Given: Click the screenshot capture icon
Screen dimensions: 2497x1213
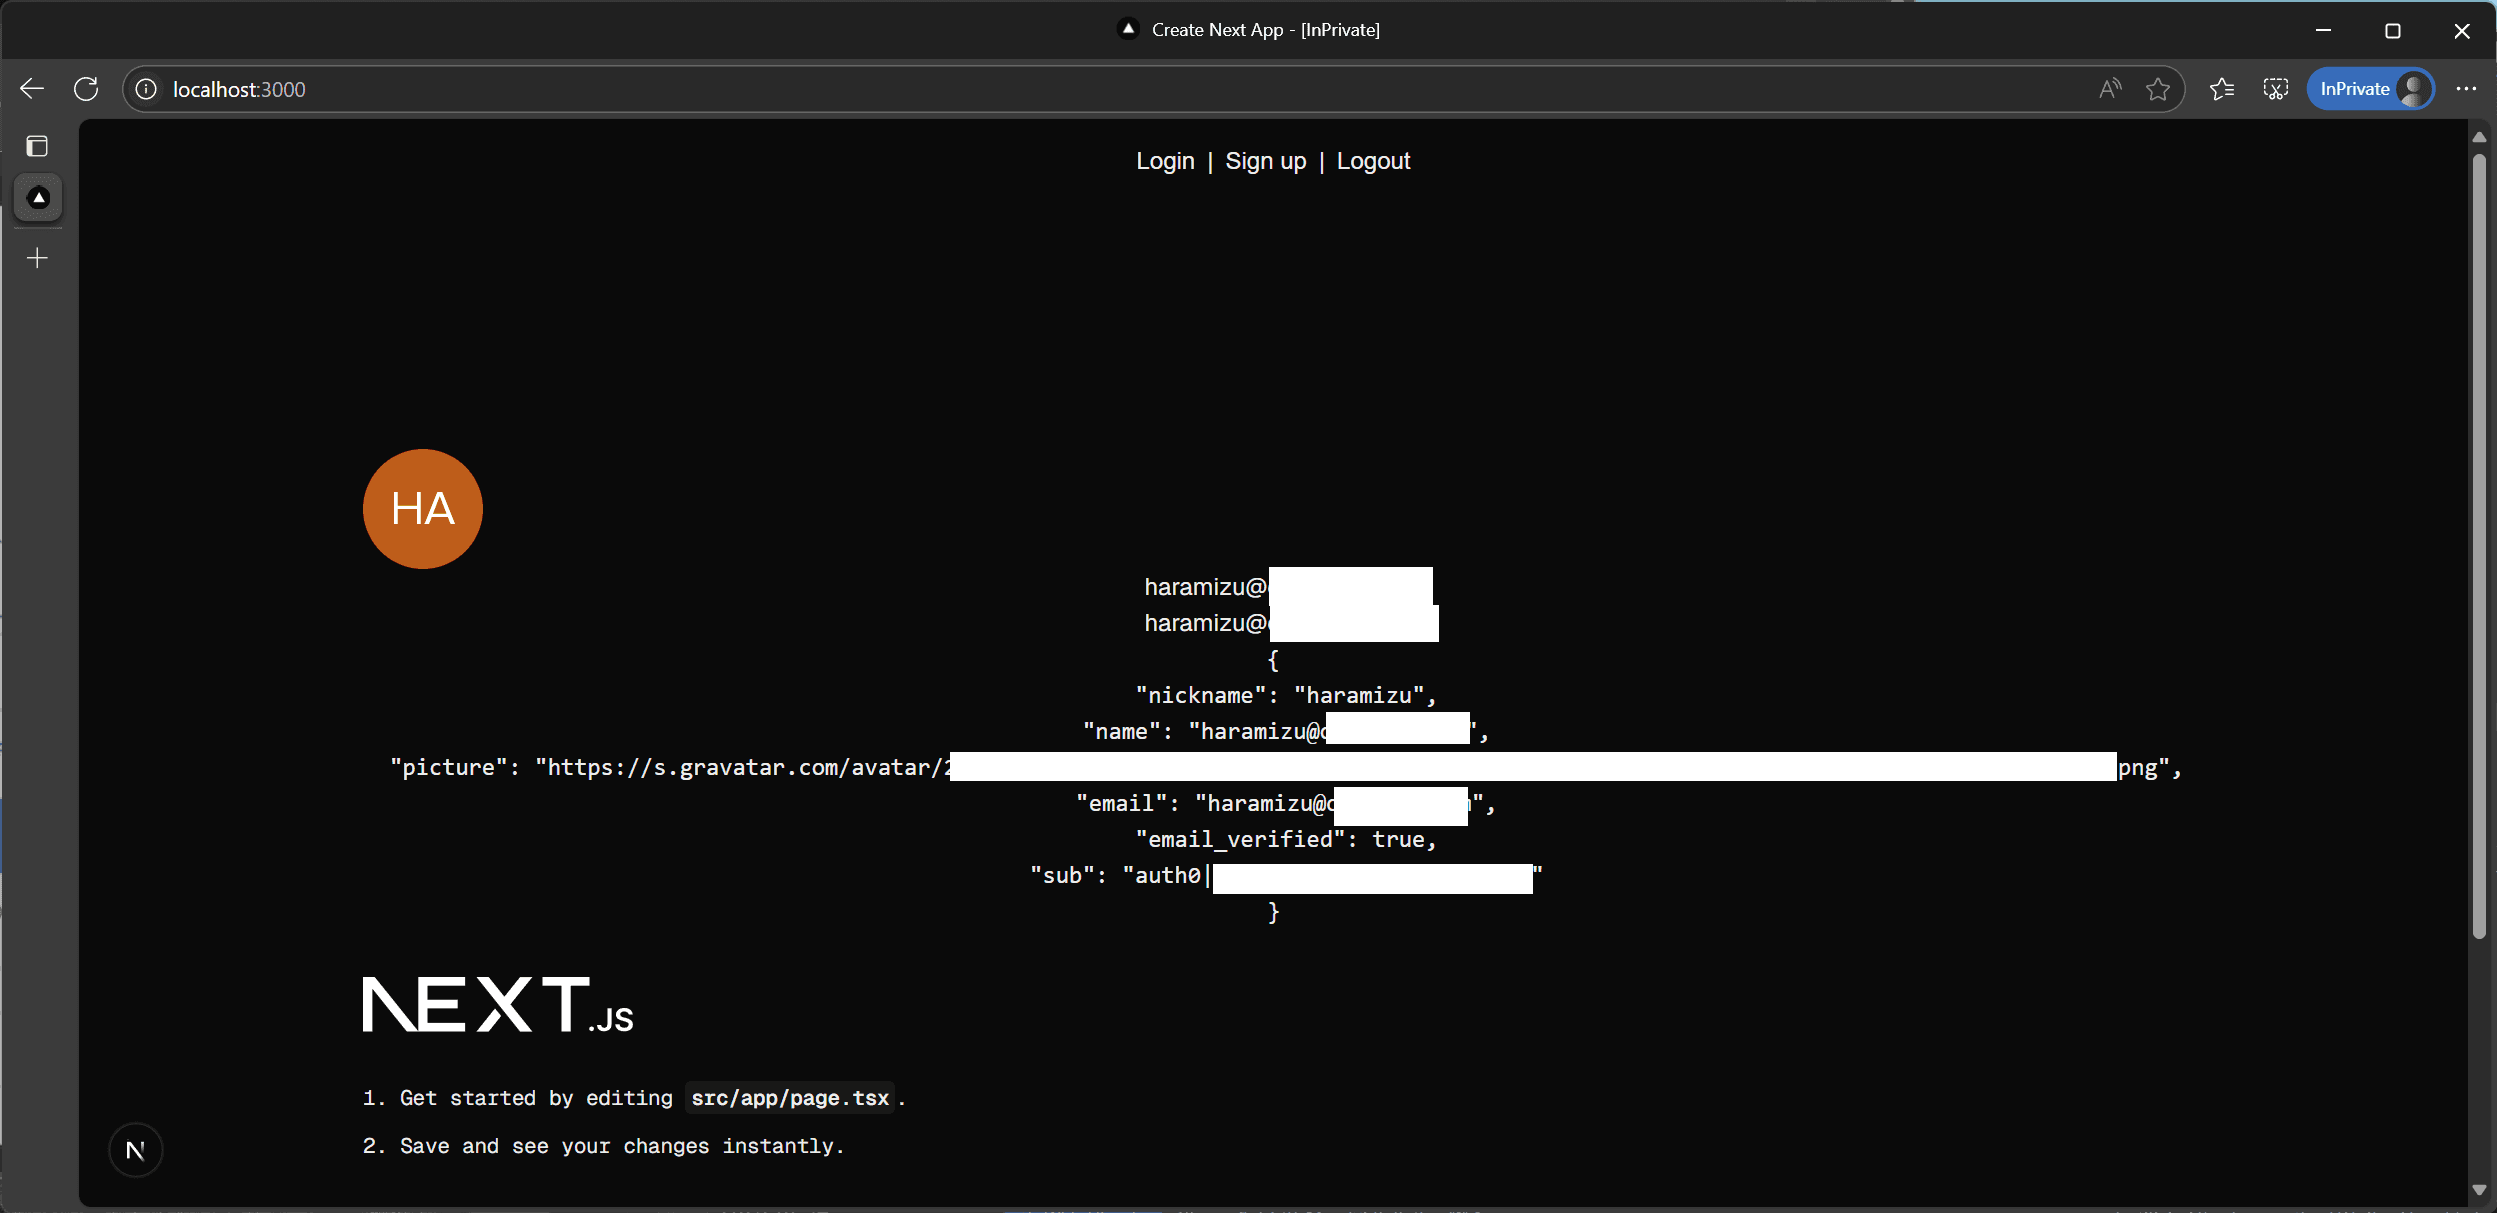Looking at the screenshot, I should [2276, 89].
